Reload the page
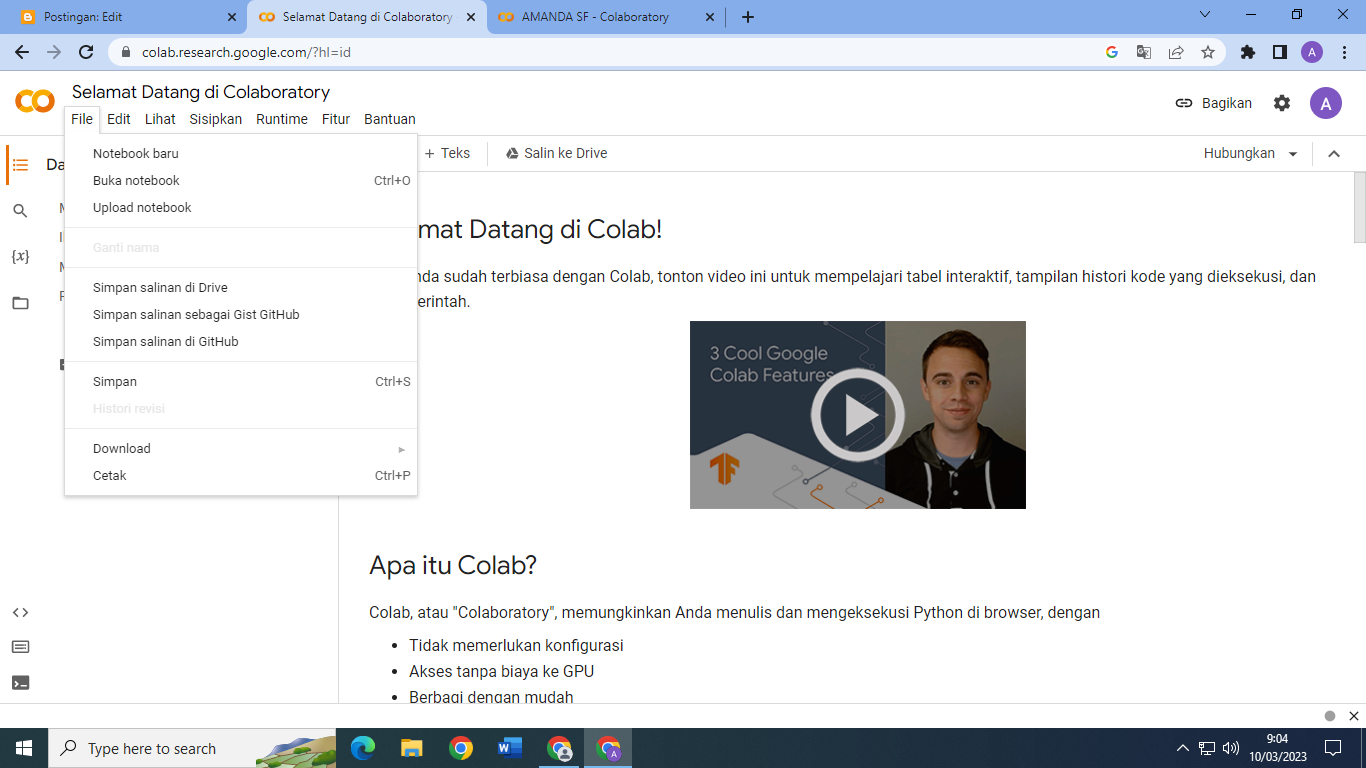Image resolution: width=1366 pixels, height=768 pixels. click(x=86, y=52)
